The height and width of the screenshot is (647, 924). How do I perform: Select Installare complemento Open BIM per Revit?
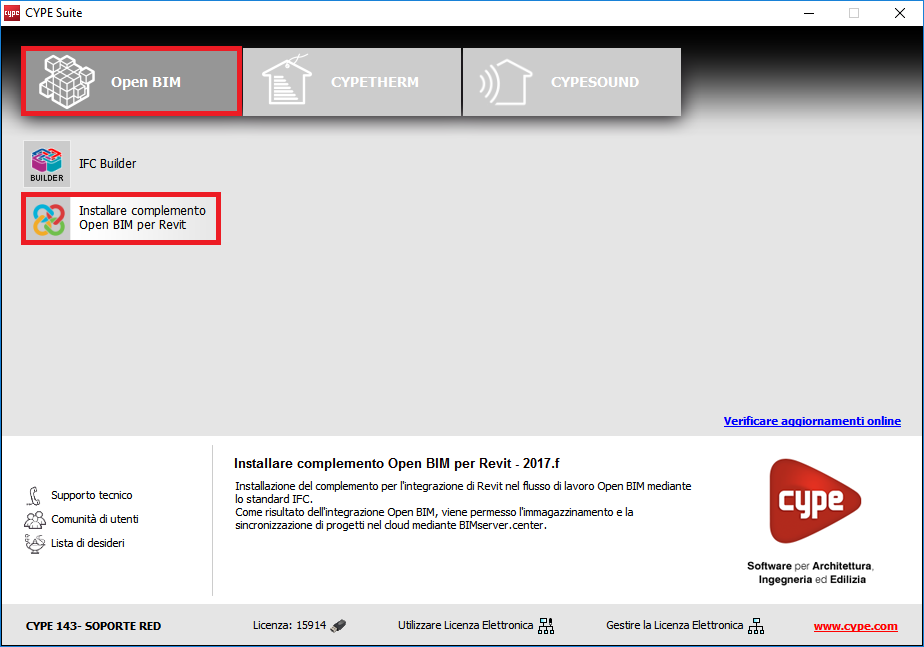click(121, 218)
